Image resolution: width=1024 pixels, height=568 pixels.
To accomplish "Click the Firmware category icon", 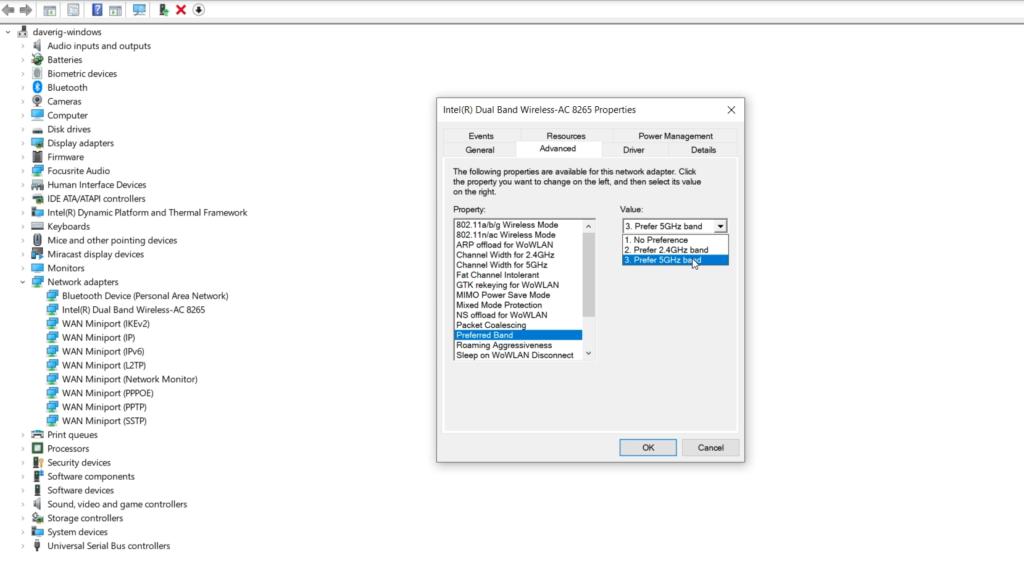I will (x=37, y=157).
